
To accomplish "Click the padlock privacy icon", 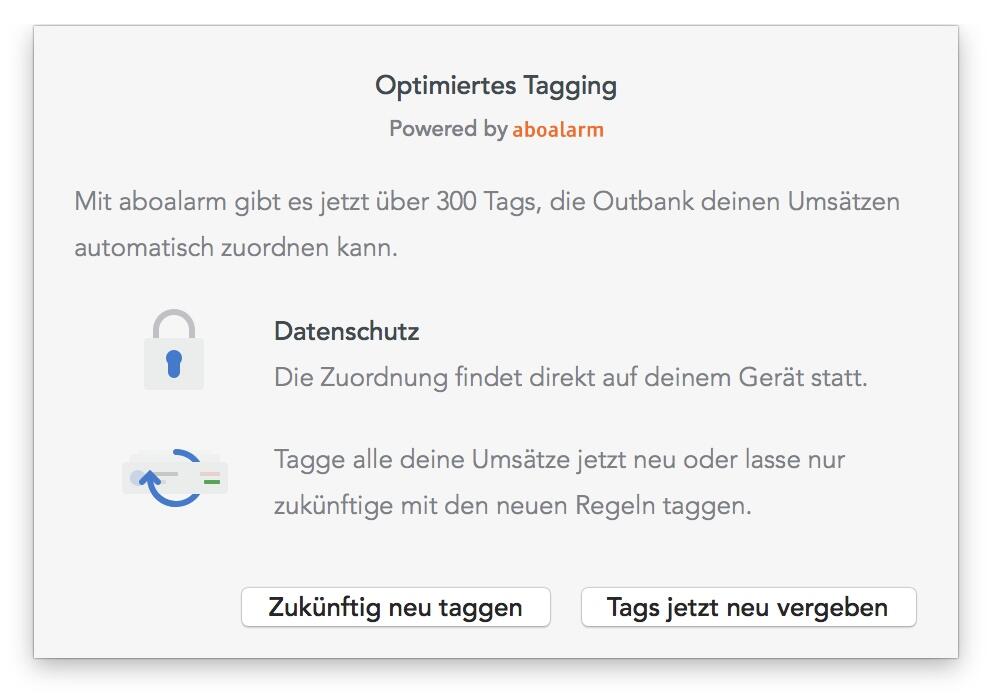I will [174, 350].
